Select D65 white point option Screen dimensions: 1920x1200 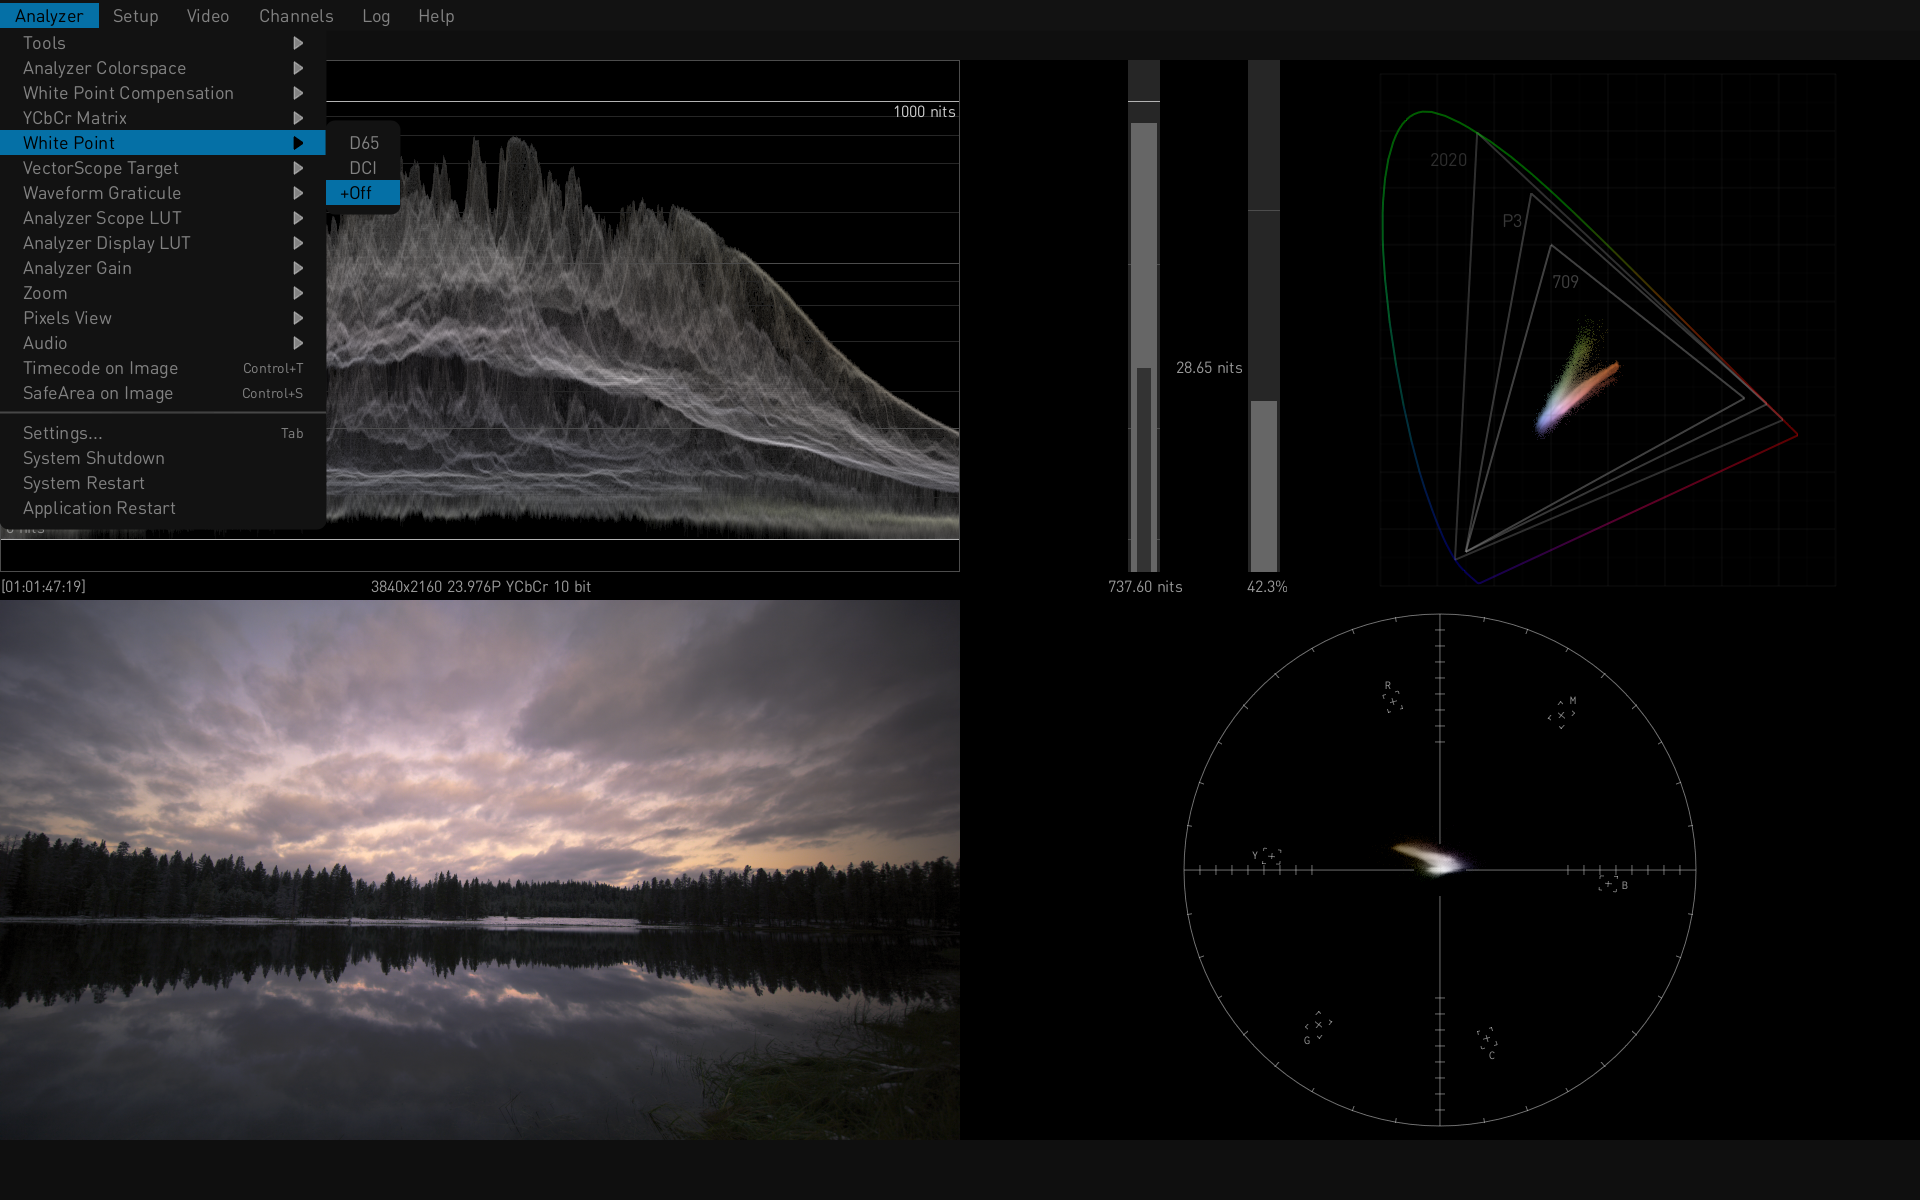(x=363, y=143)
